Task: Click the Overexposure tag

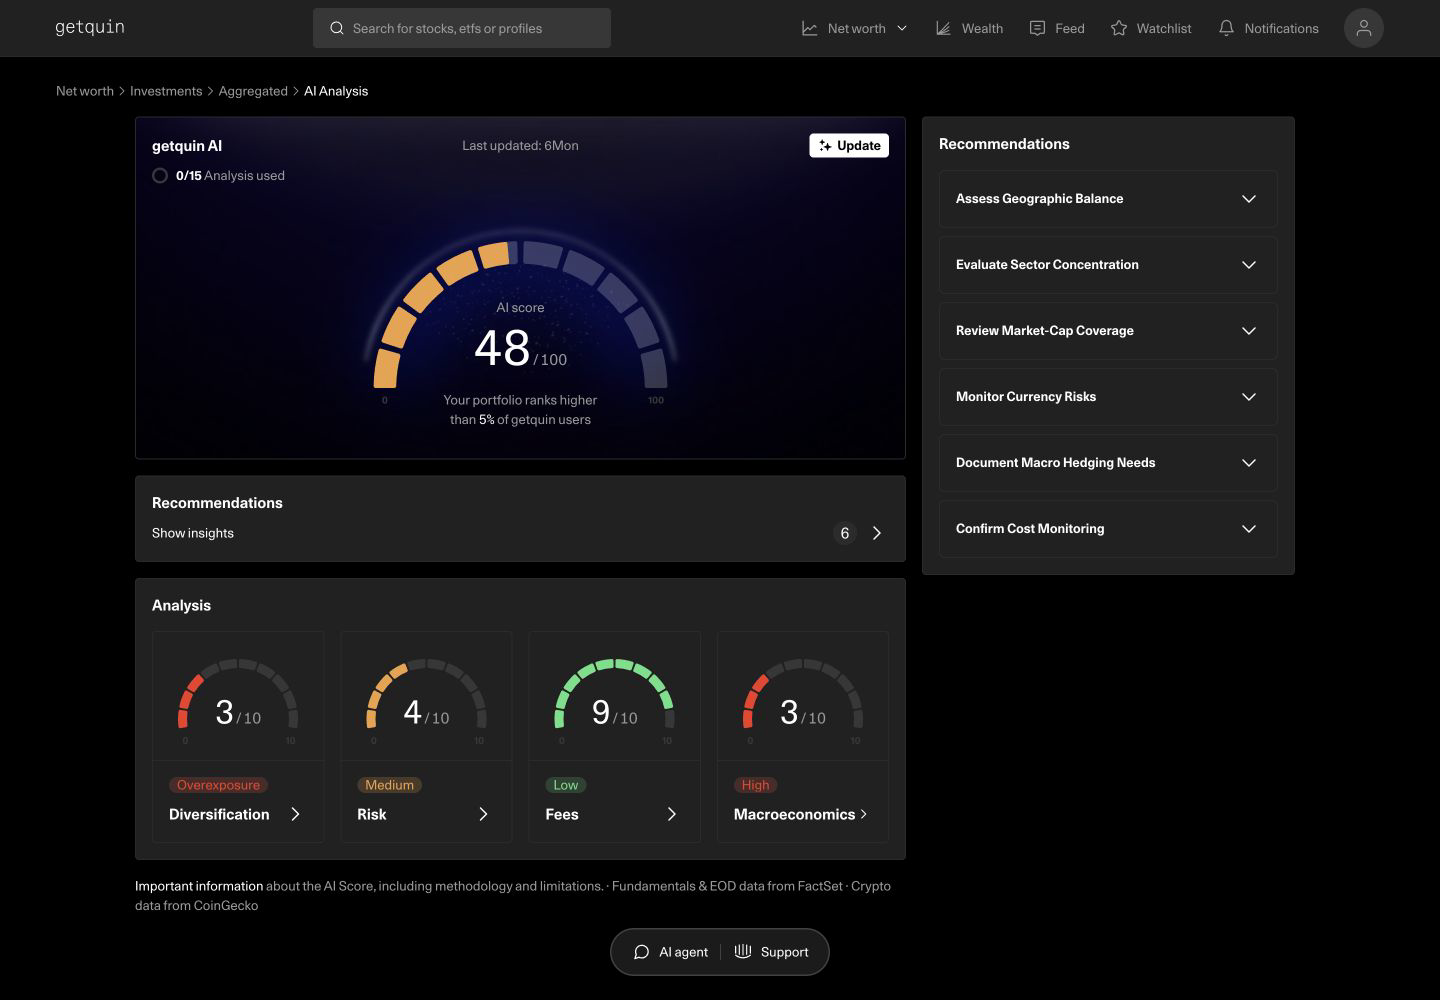Action: pos(218,785)
